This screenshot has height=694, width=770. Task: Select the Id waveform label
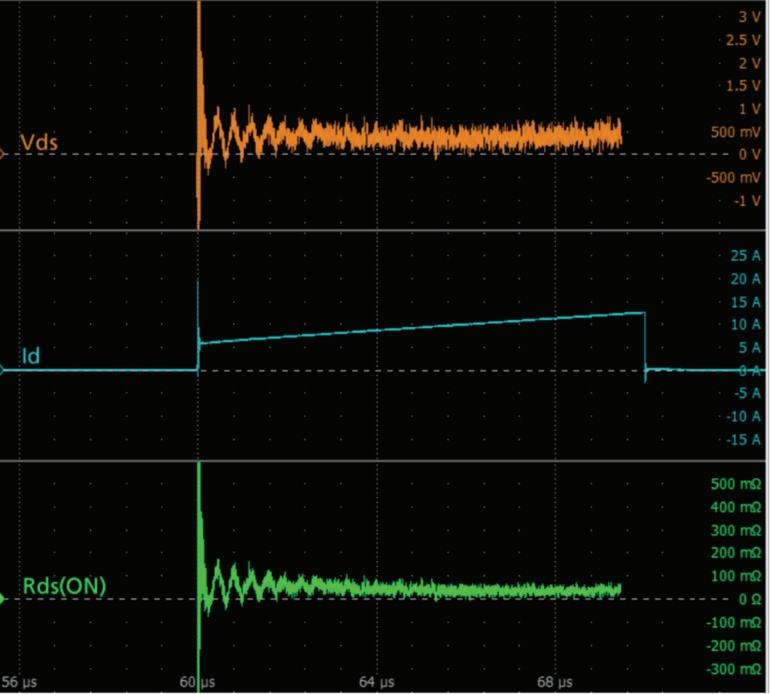pyautogui.click(x=30, y=356)
